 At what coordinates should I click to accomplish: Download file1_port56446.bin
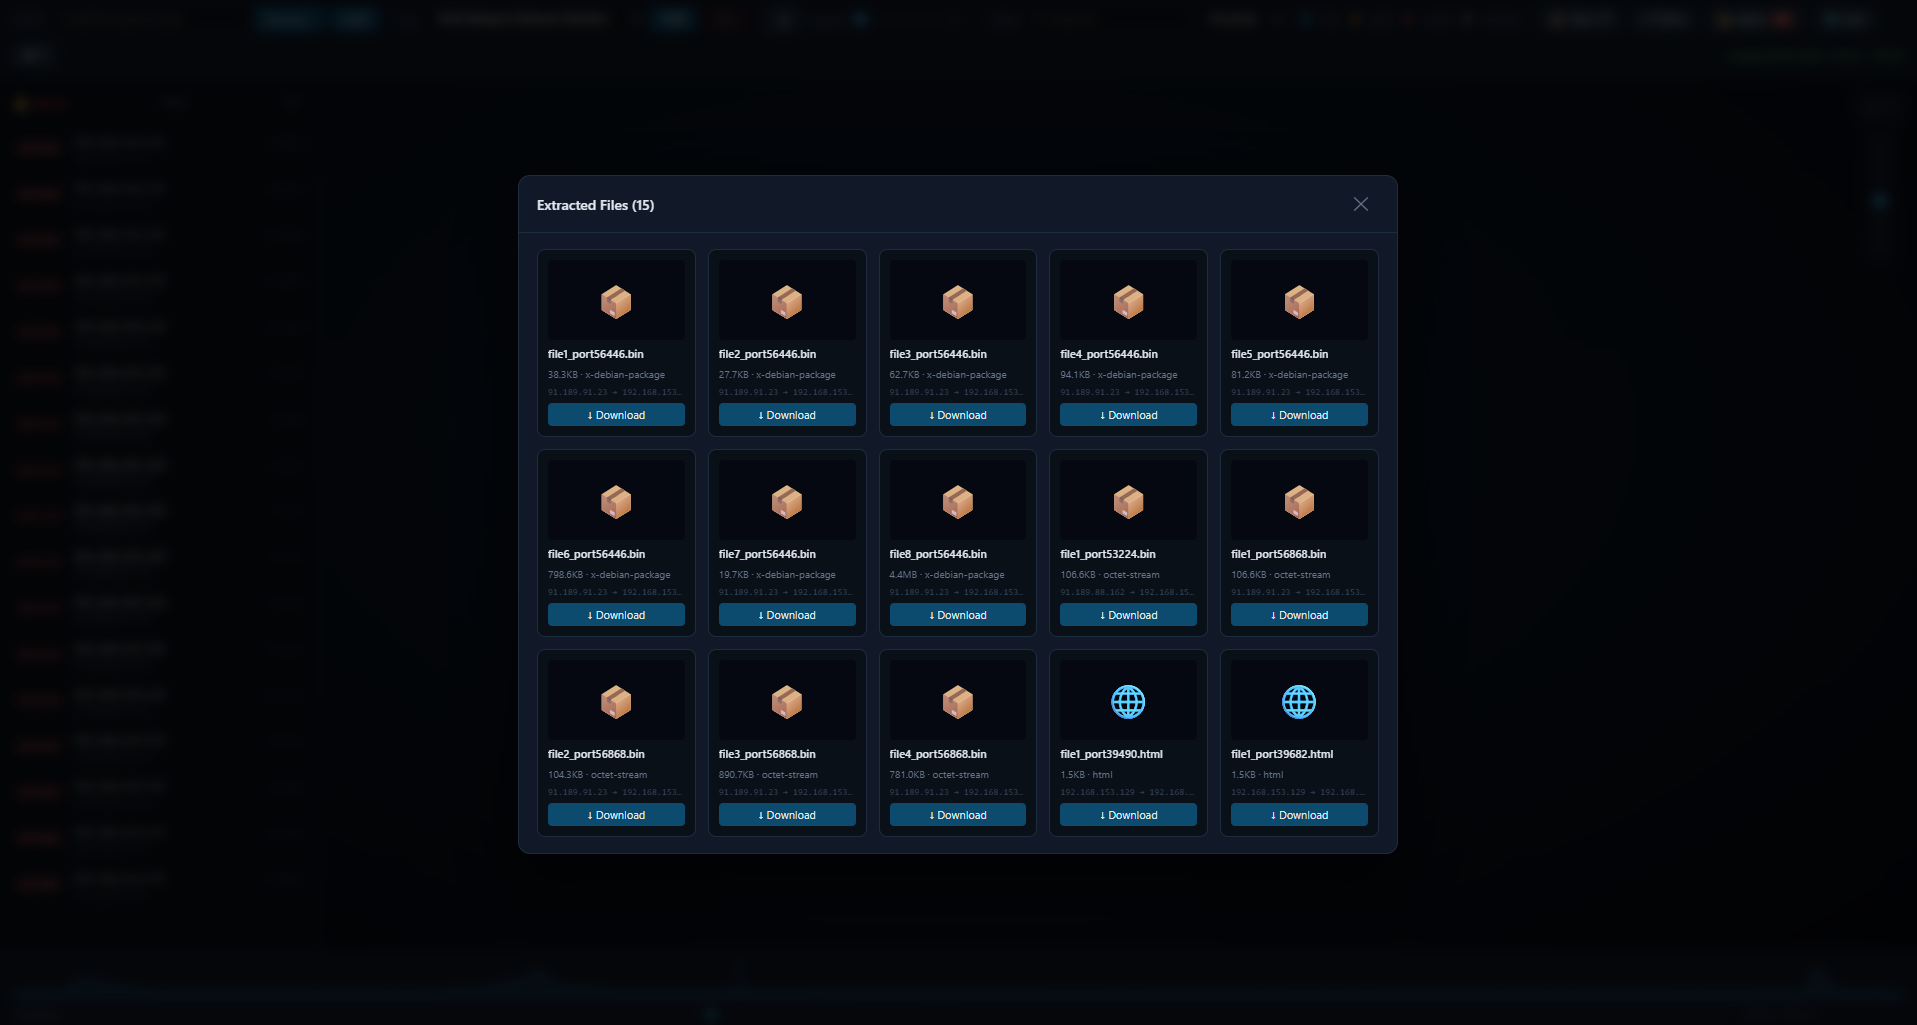[x=616, y=415]
